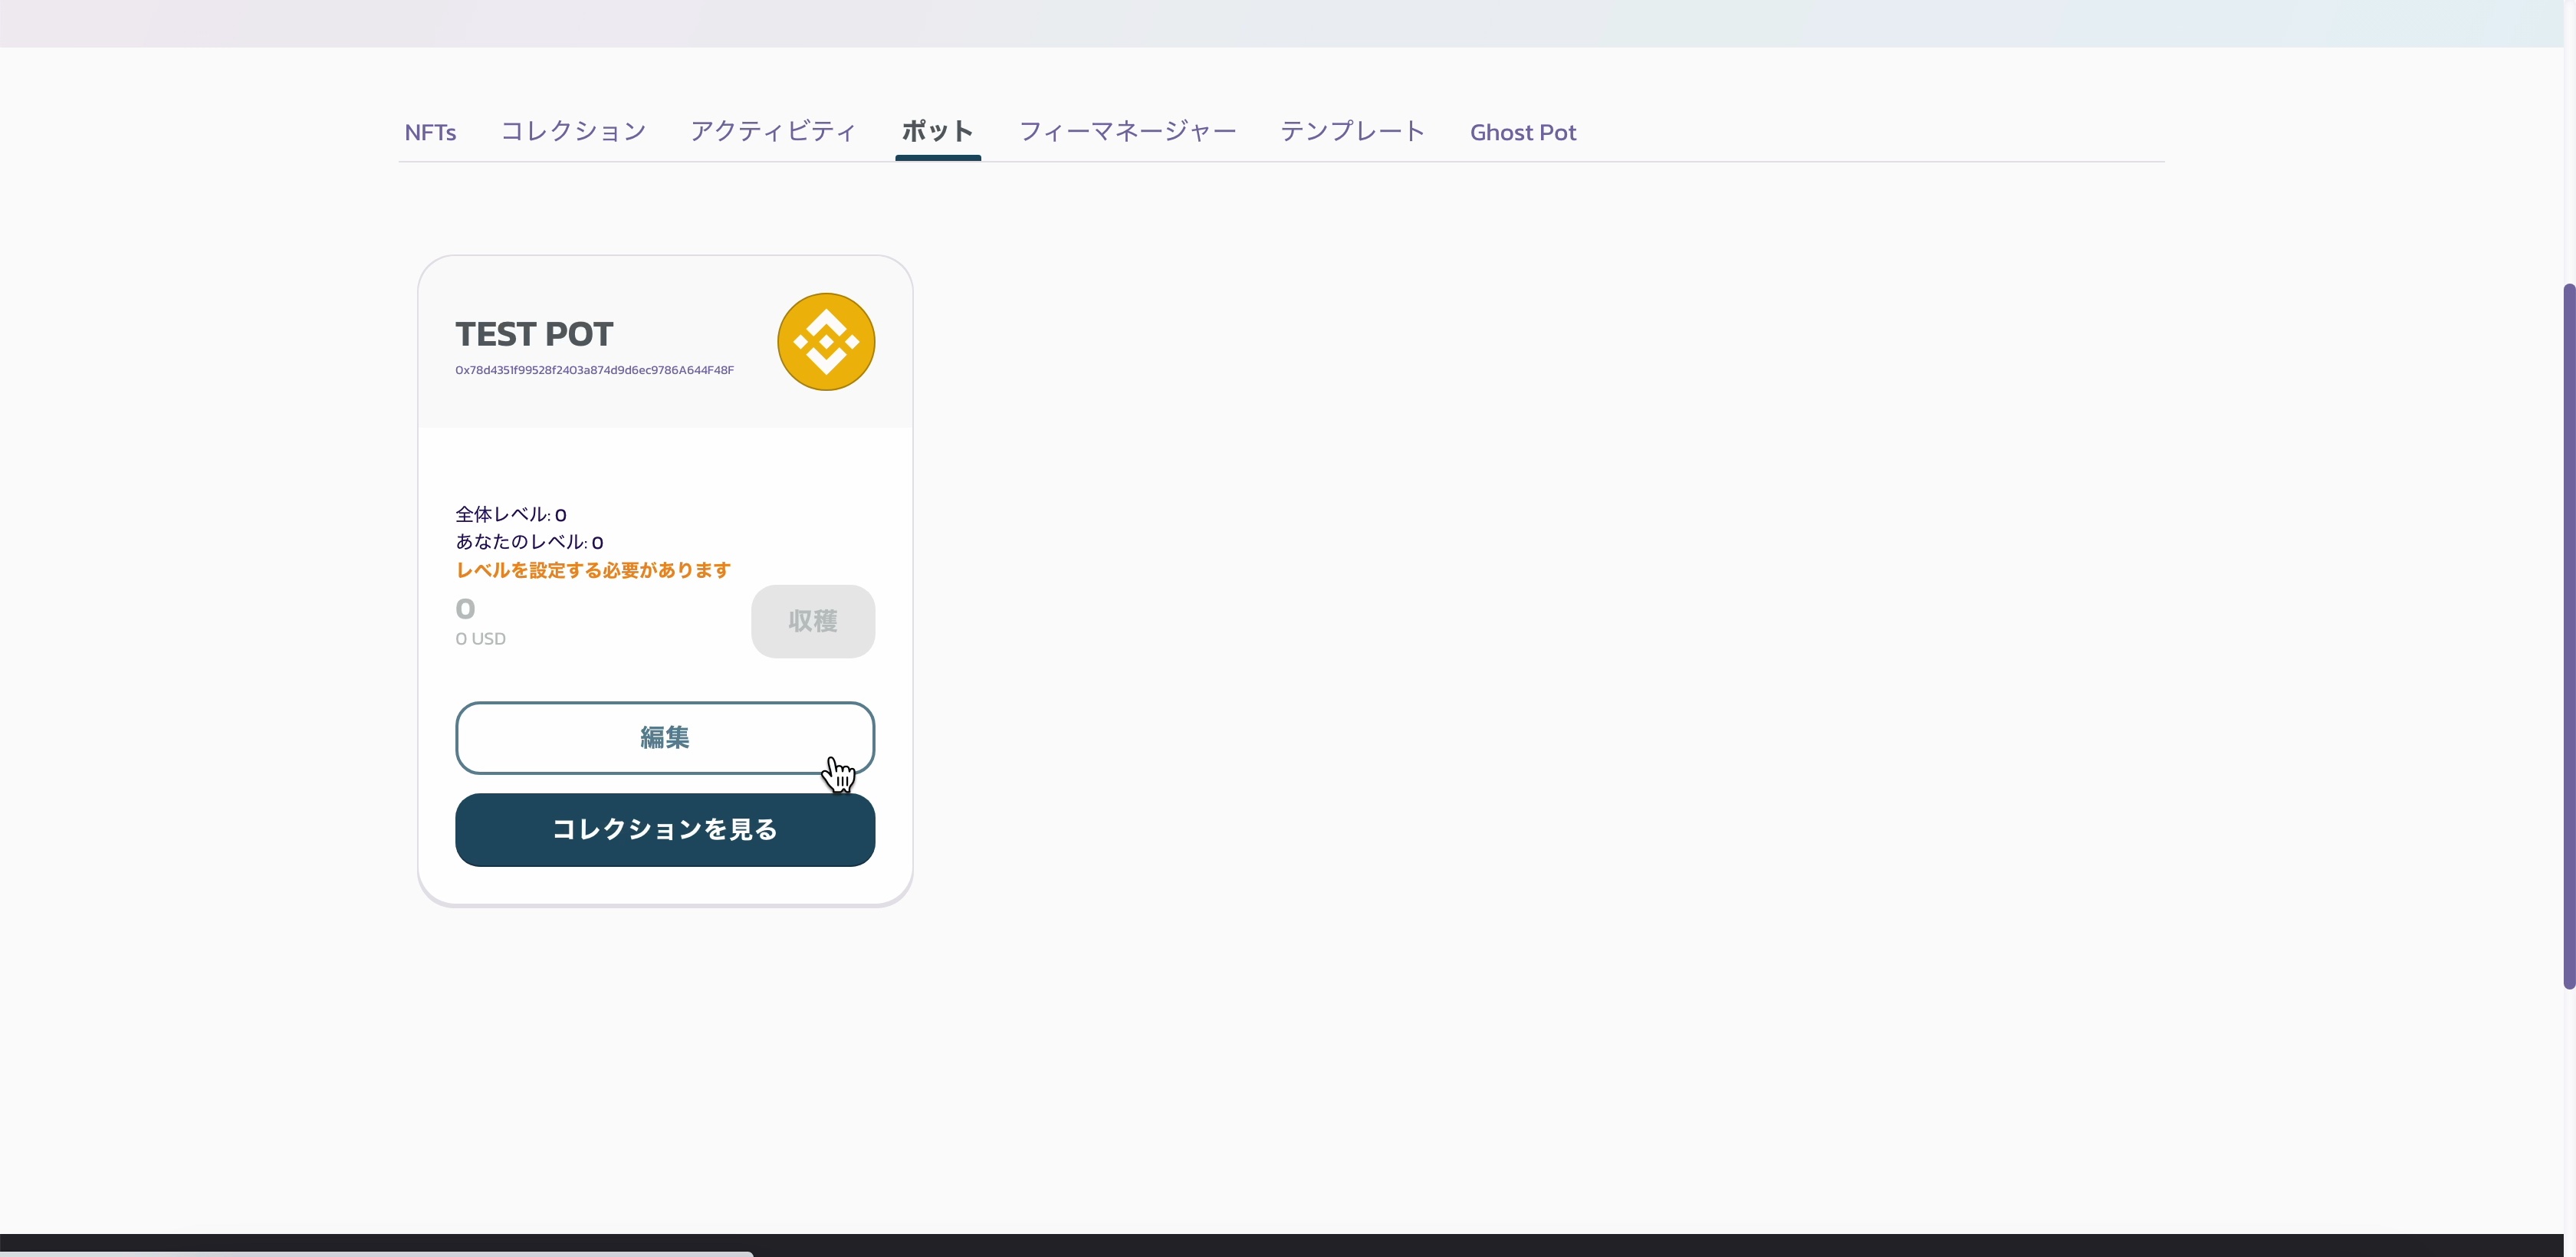
Task: Switch to the テンプレート tab
Action: (1352, 131)
